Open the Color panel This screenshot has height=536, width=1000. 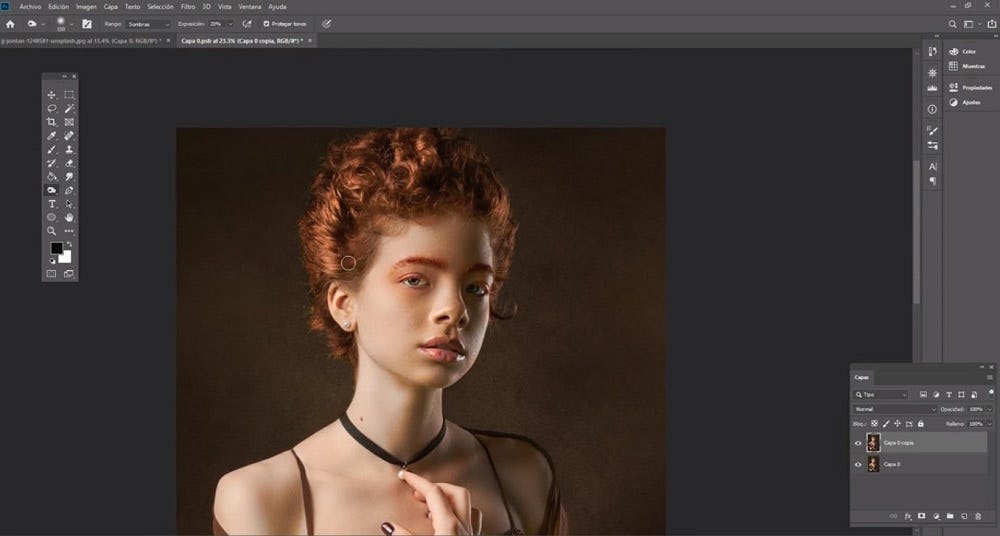tap(963, 52)
